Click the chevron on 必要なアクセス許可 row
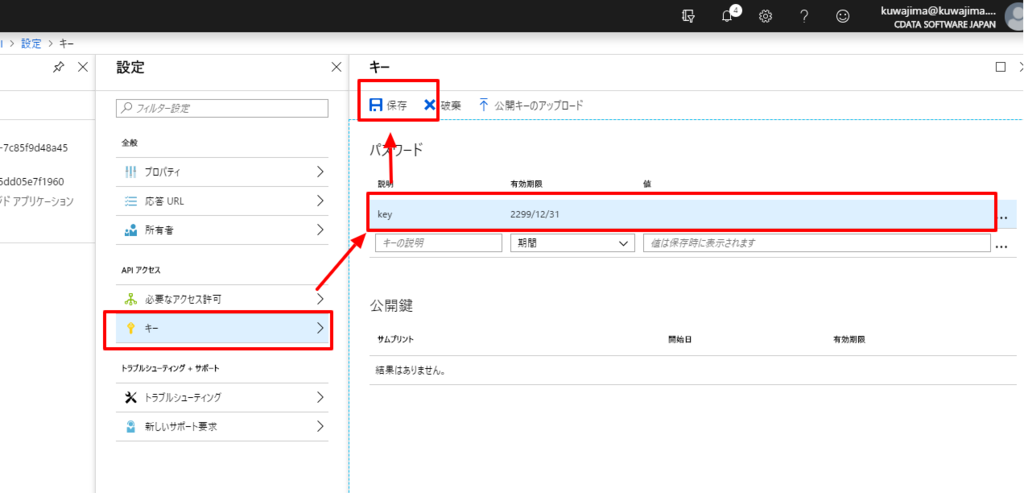The height and width of the screenshot is (493, 1024). point(320,299)
